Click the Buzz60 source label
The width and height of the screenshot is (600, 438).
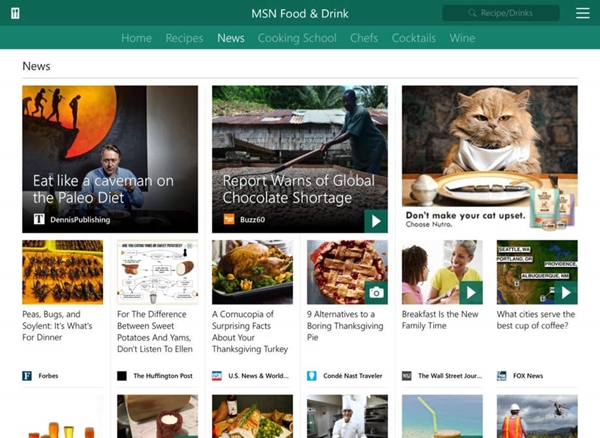(x=252, y=220)
